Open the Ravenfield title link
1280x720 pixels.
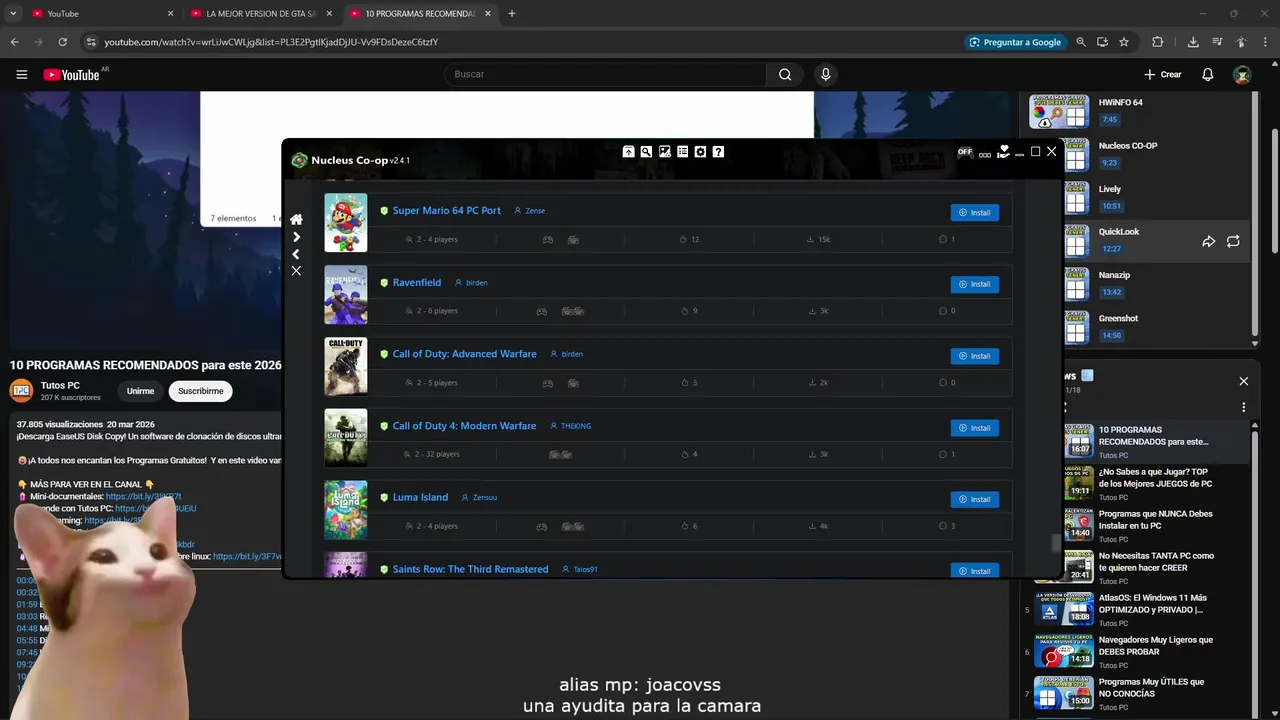(416, 283)
